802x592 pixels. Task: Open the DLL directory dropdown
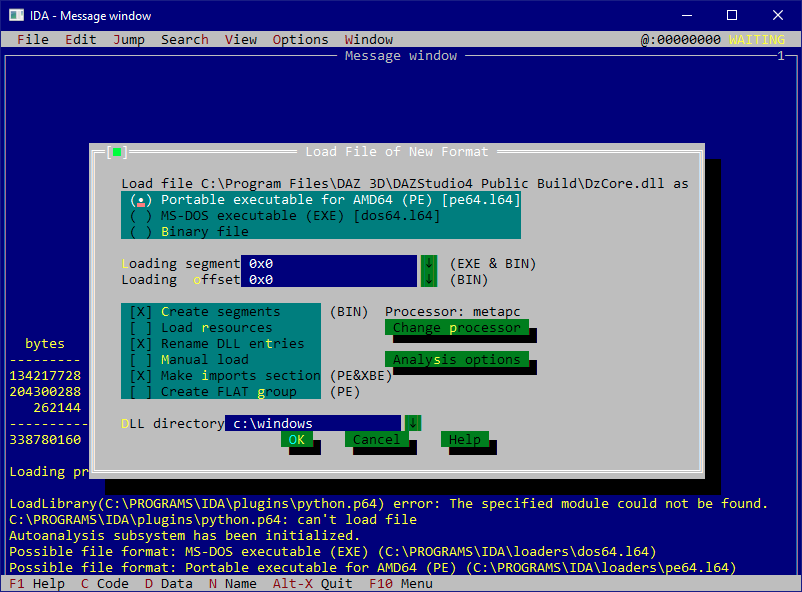412,423
